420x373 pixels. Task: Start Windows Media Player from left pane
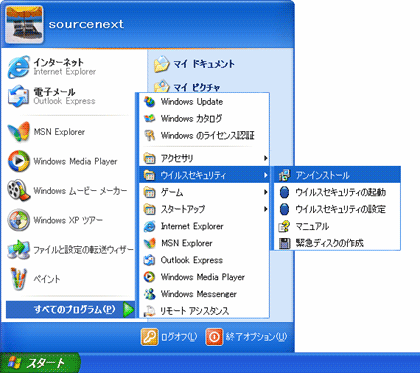pyautogui.click(x=19, y=161)
